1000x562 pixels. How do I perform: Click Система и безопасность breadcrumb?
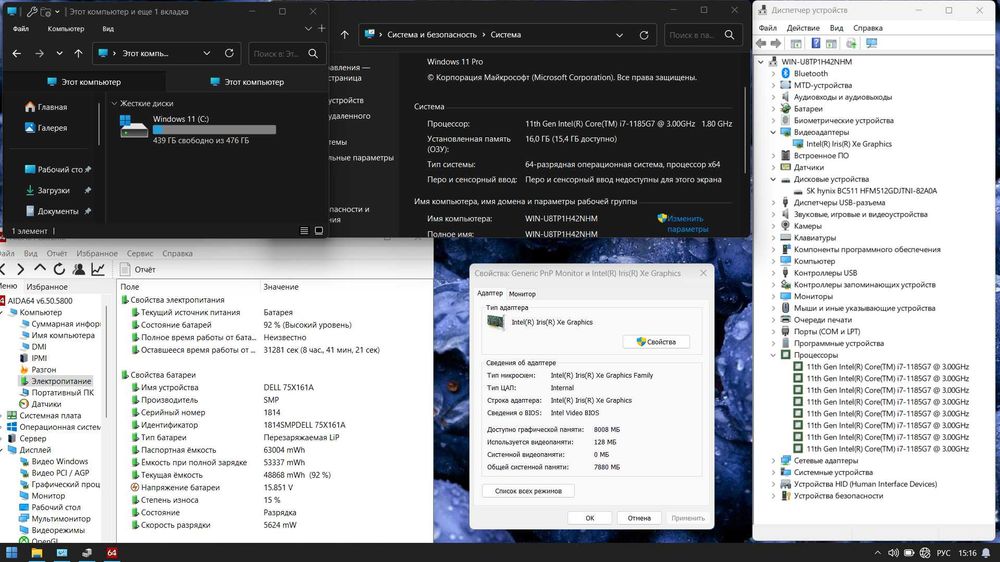click(x=432, y=35)
